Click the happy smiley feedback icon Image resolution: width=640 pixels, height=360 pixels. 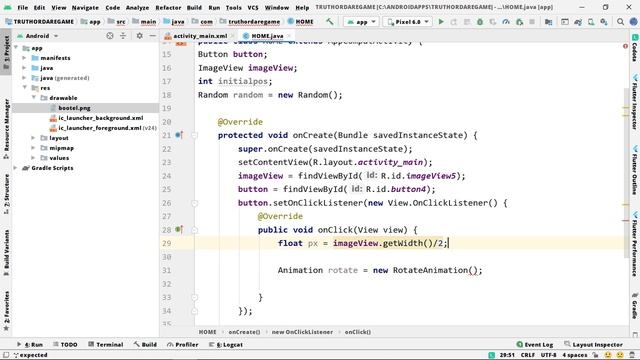click(x=608, y=355)
